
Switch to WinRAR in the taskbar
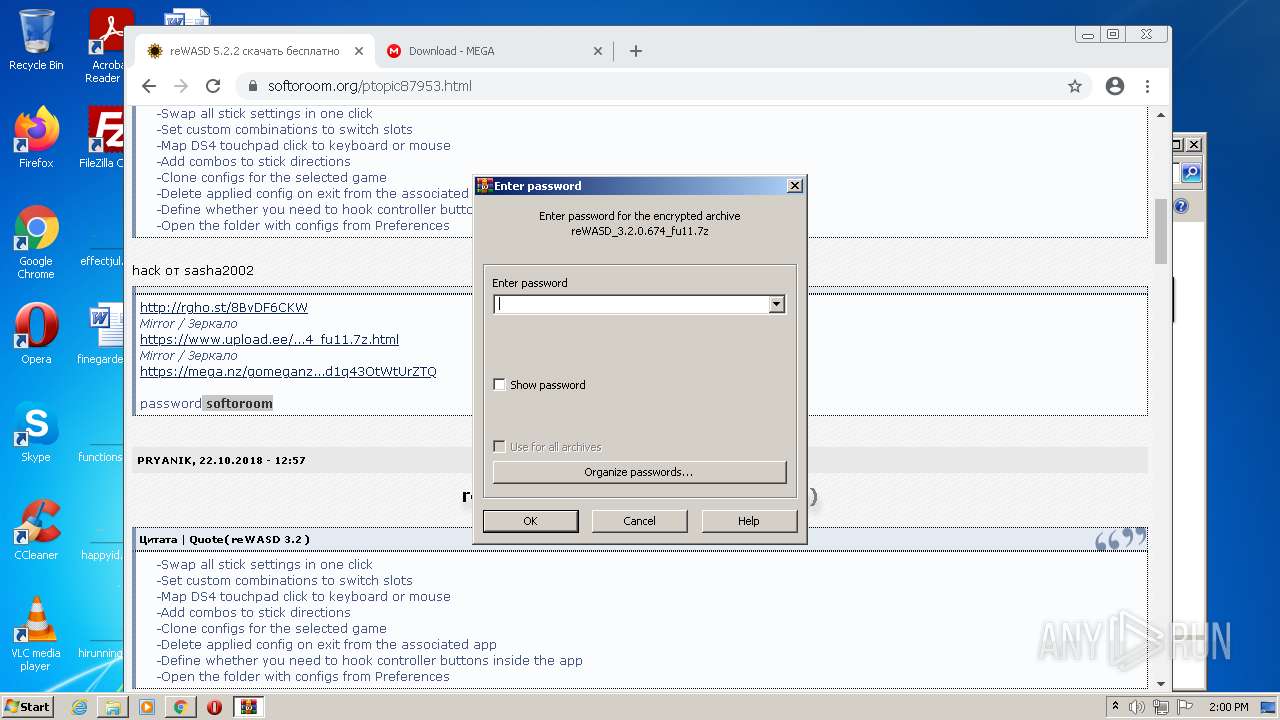[x=249, y=707]
